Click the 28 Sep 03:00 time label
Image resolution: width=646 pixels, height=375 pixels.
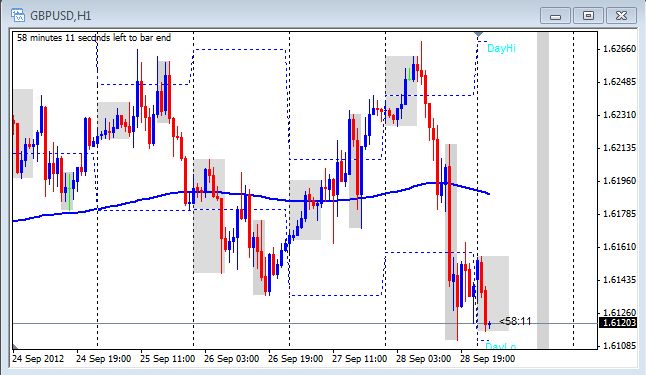424,359
